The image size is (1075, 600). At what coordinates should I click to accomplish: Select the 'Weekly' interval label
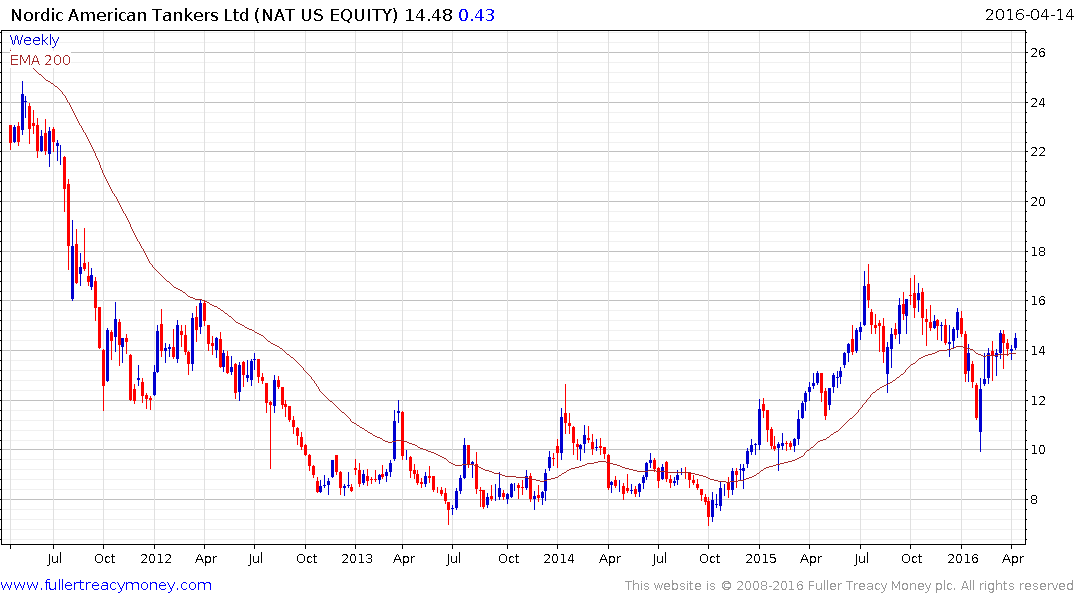[x=34, y=40]
